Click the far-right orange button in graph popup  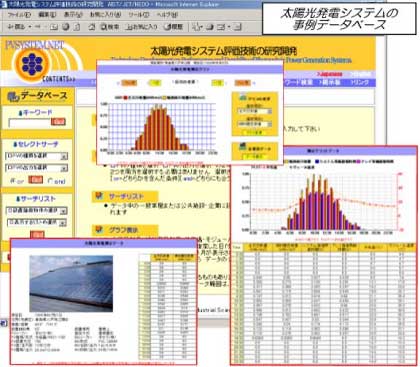(x=242, y=83)
